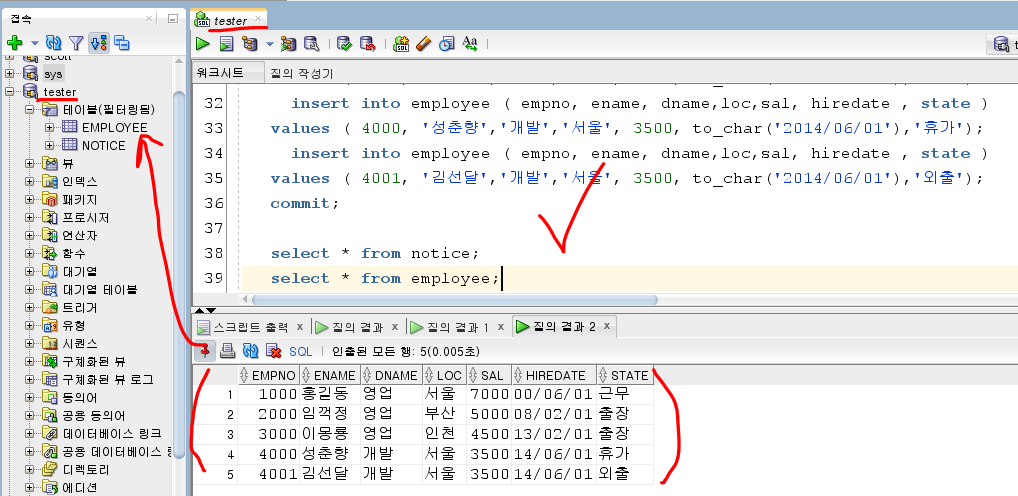The width and height of the screenshot is (1018, 496).
Task: Expand the sys connection node
Action: pos(10,73)
